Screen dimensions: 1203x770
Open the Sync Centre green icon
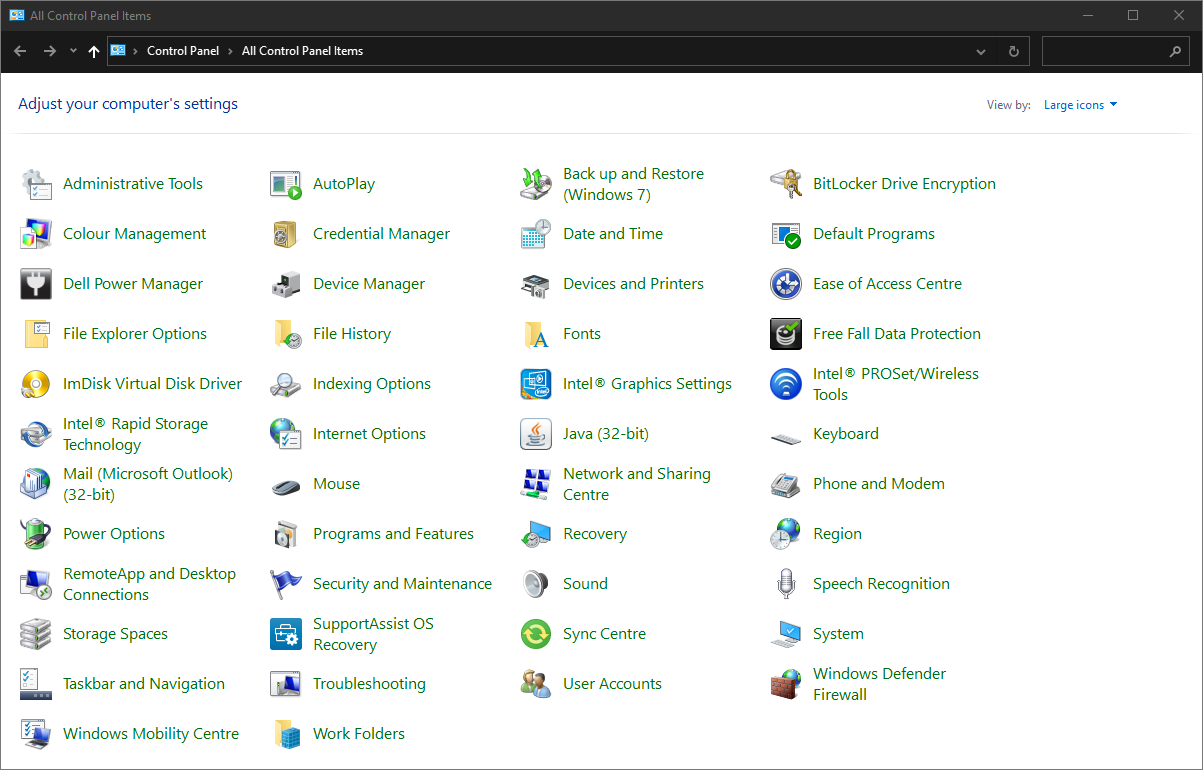[536, 634]
